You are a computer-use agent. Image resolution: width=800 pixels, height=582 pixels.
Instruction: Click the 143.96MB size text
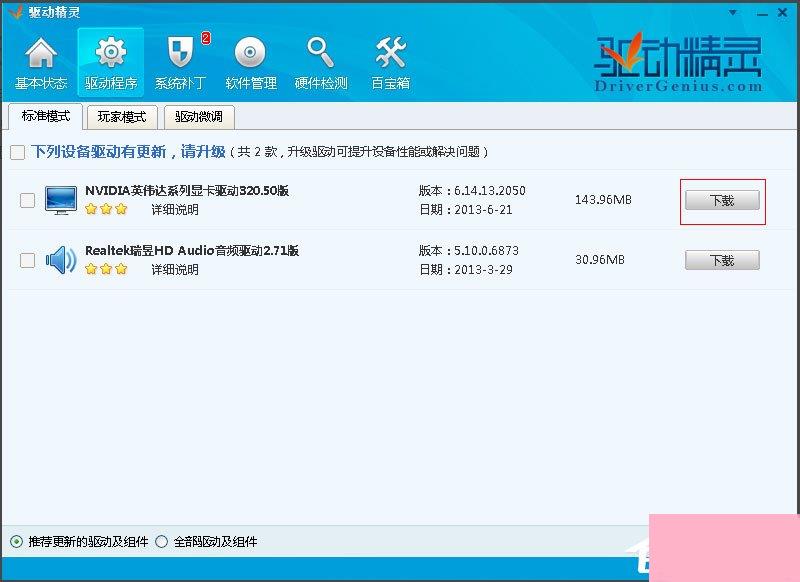pos(603,200)
